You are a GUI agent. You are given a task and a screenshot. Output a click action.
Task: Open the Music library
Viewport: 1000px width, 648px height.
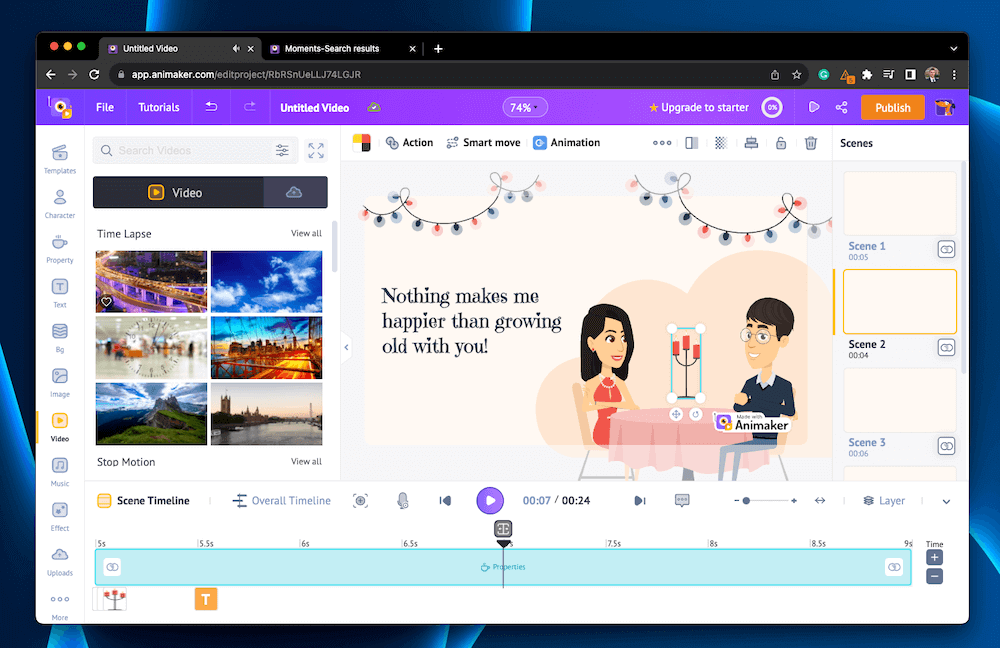pyautogui.click(x=60, y=471)
